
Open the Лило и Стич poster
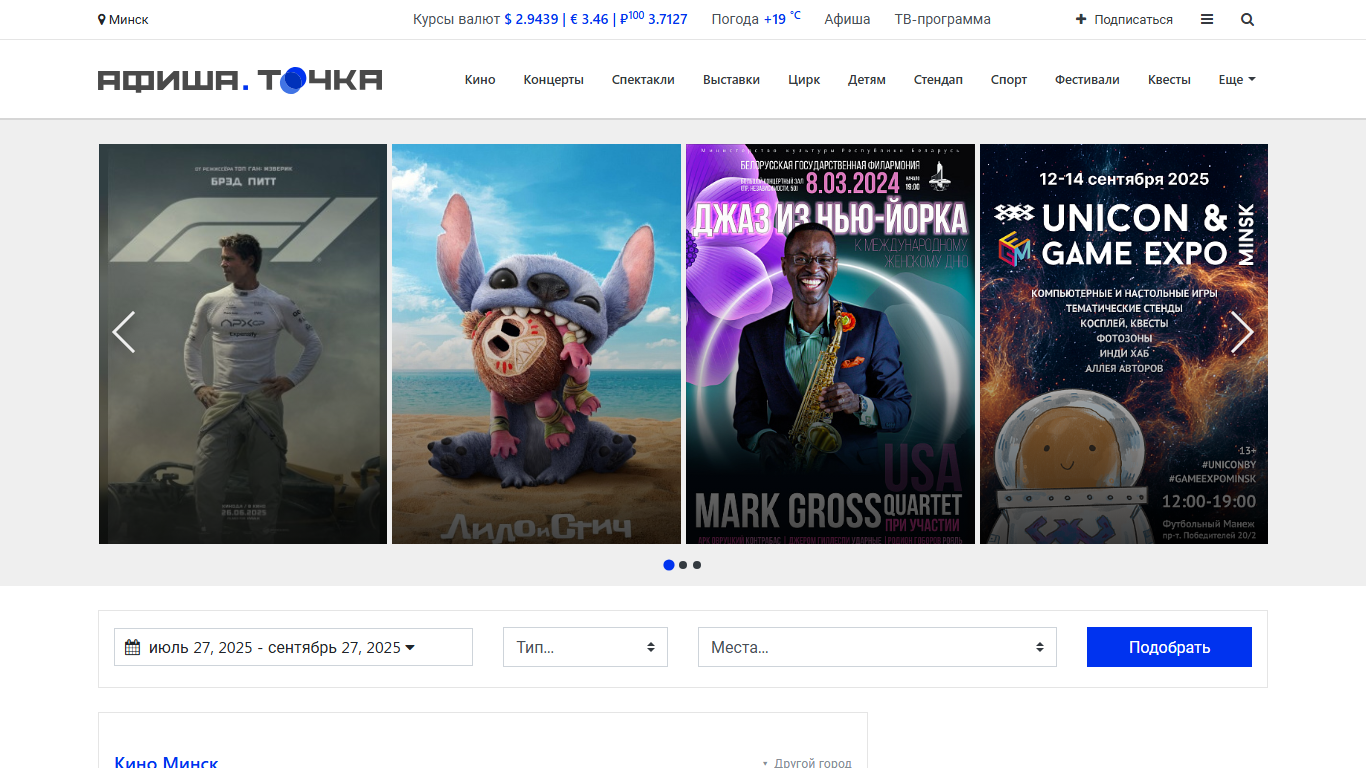(x=536, y=344)
